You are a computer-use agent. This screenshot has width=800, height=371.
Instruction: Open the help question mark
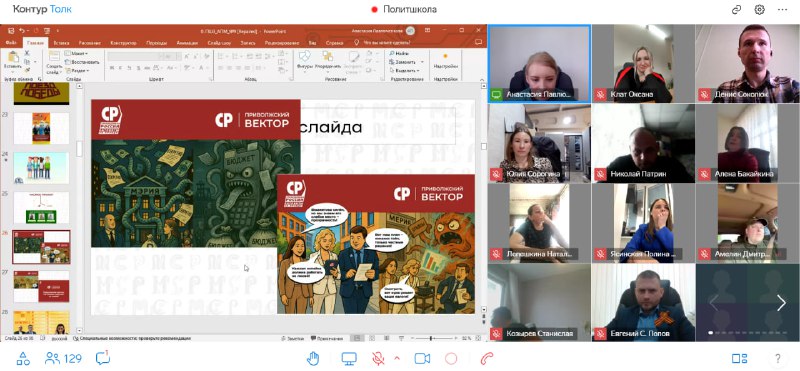(778, 359)
